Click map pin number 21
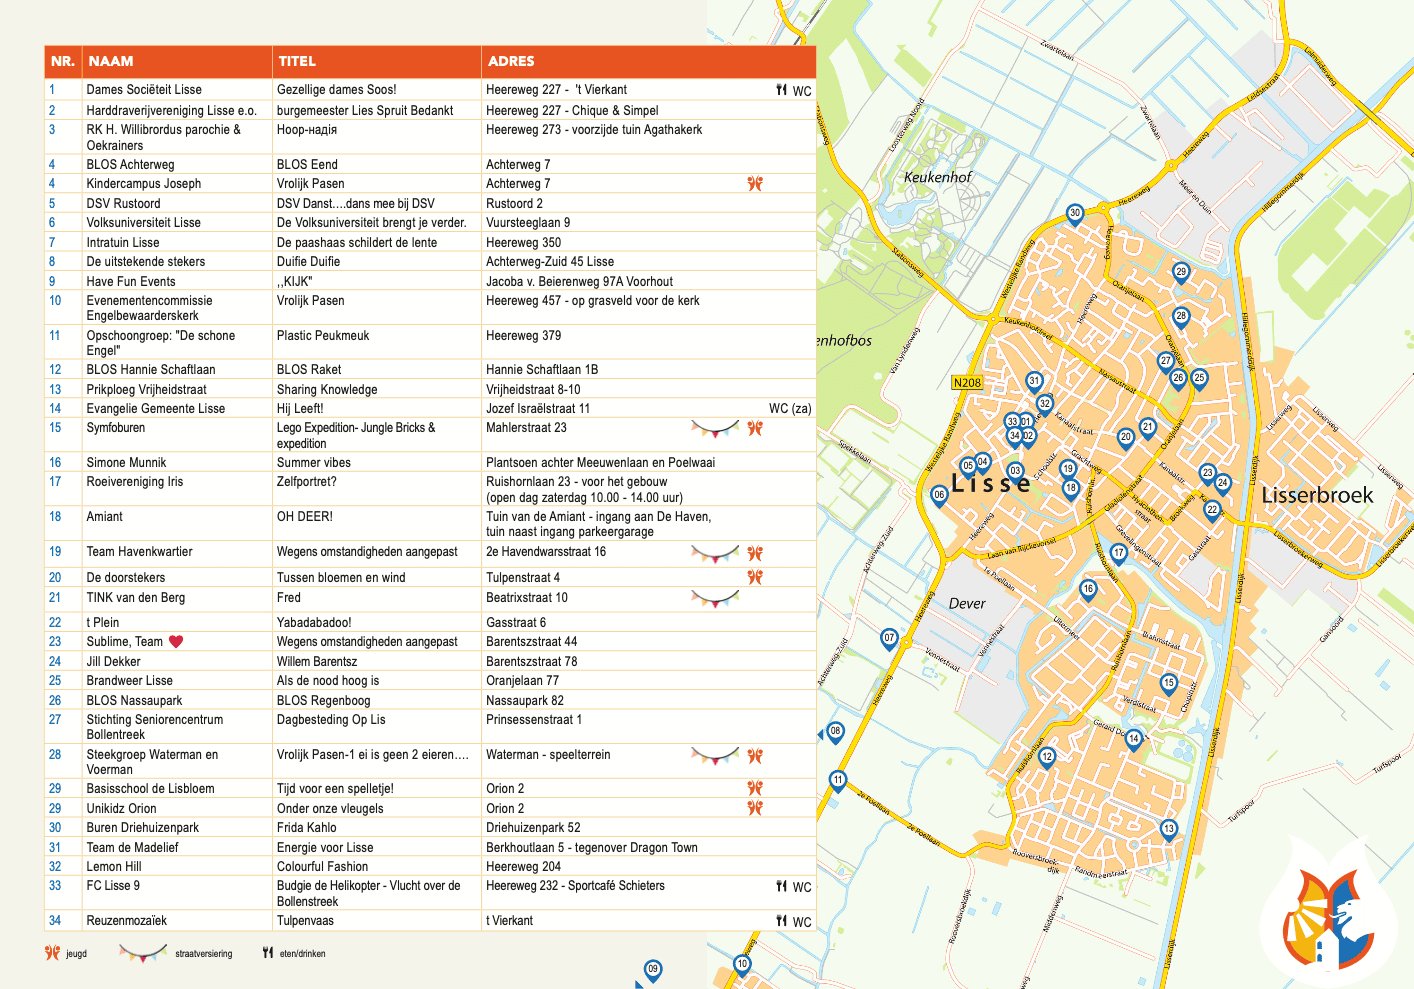The width and height of the screenshot is (1414, 989). 1148,428
